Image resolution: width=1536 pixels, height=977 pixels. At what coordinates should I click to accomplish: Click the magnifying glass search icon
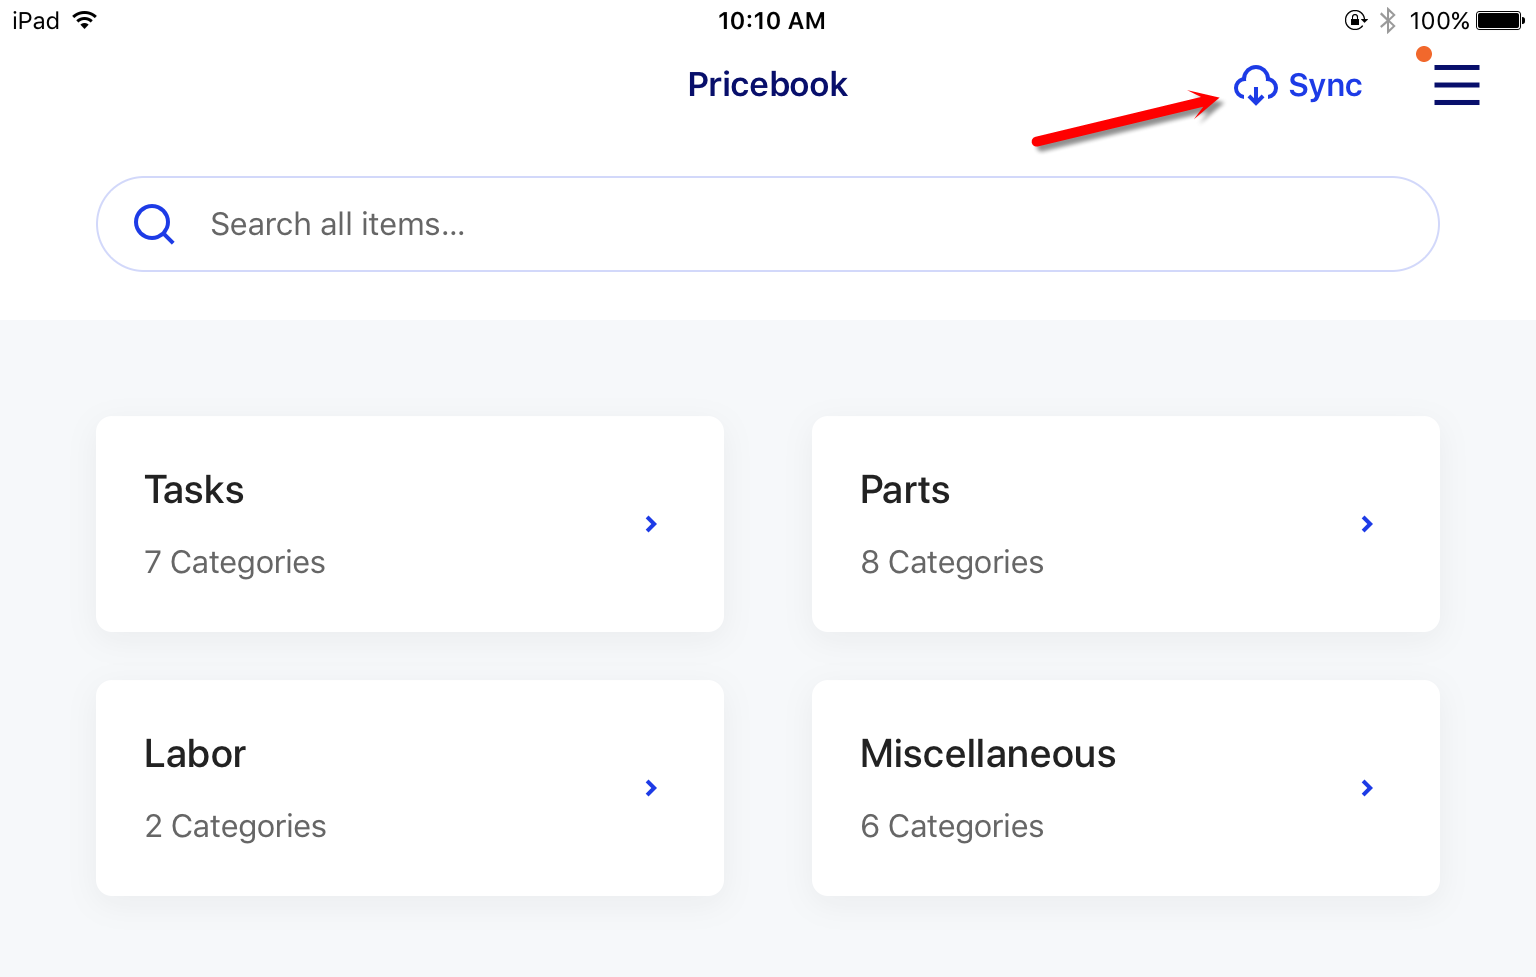click(154, 224)
